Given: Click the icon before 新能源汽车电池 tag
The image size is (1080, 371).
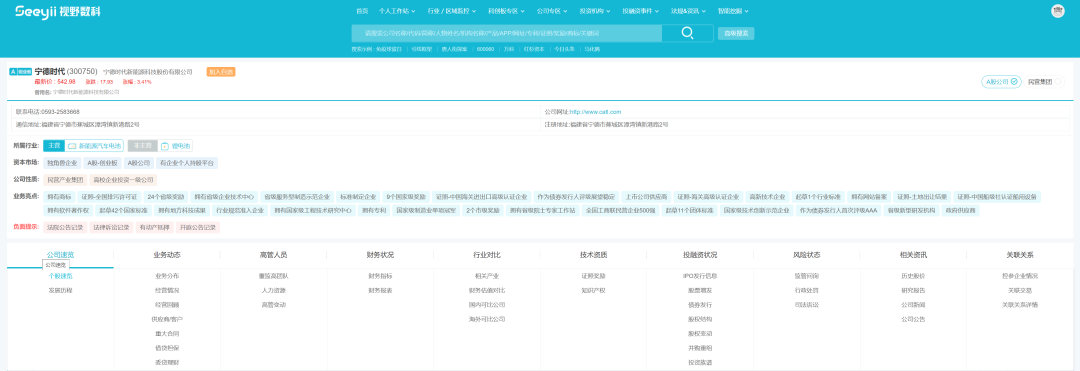Looking at the screenshot, I should pyautogui.click(x=72, y=146).
